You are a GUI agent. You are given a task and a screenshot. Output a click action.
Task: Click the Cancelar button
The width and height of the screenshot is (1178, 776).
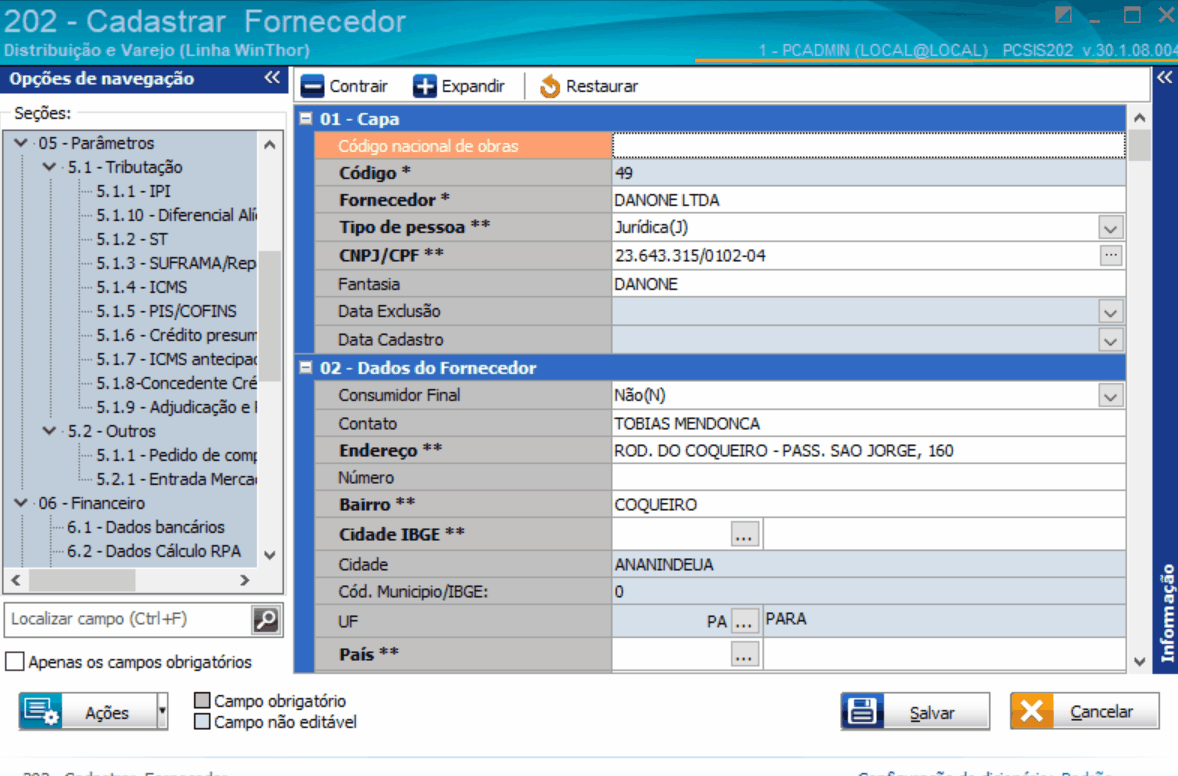click(1085, 711)
